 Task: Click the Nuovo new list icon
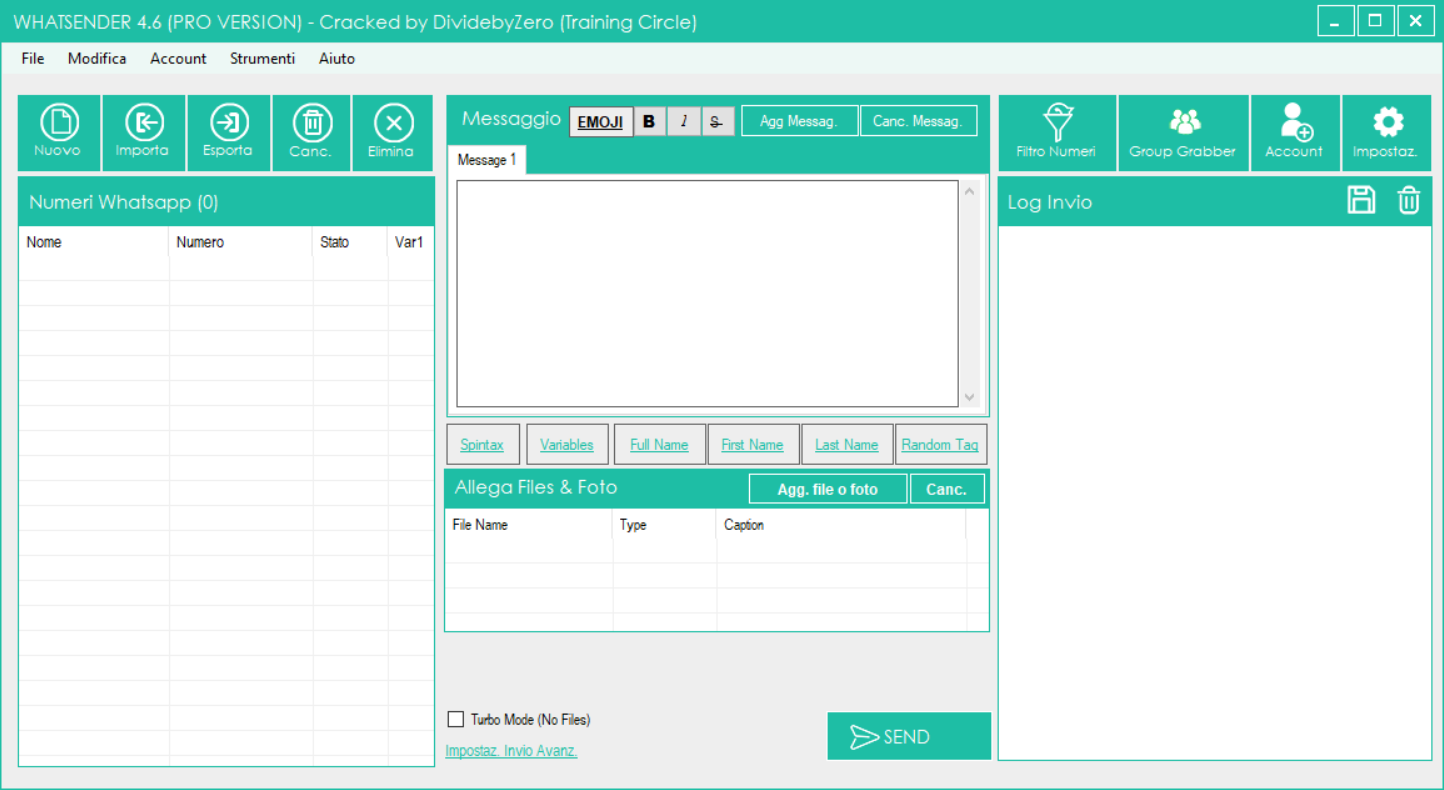[58, 133]
